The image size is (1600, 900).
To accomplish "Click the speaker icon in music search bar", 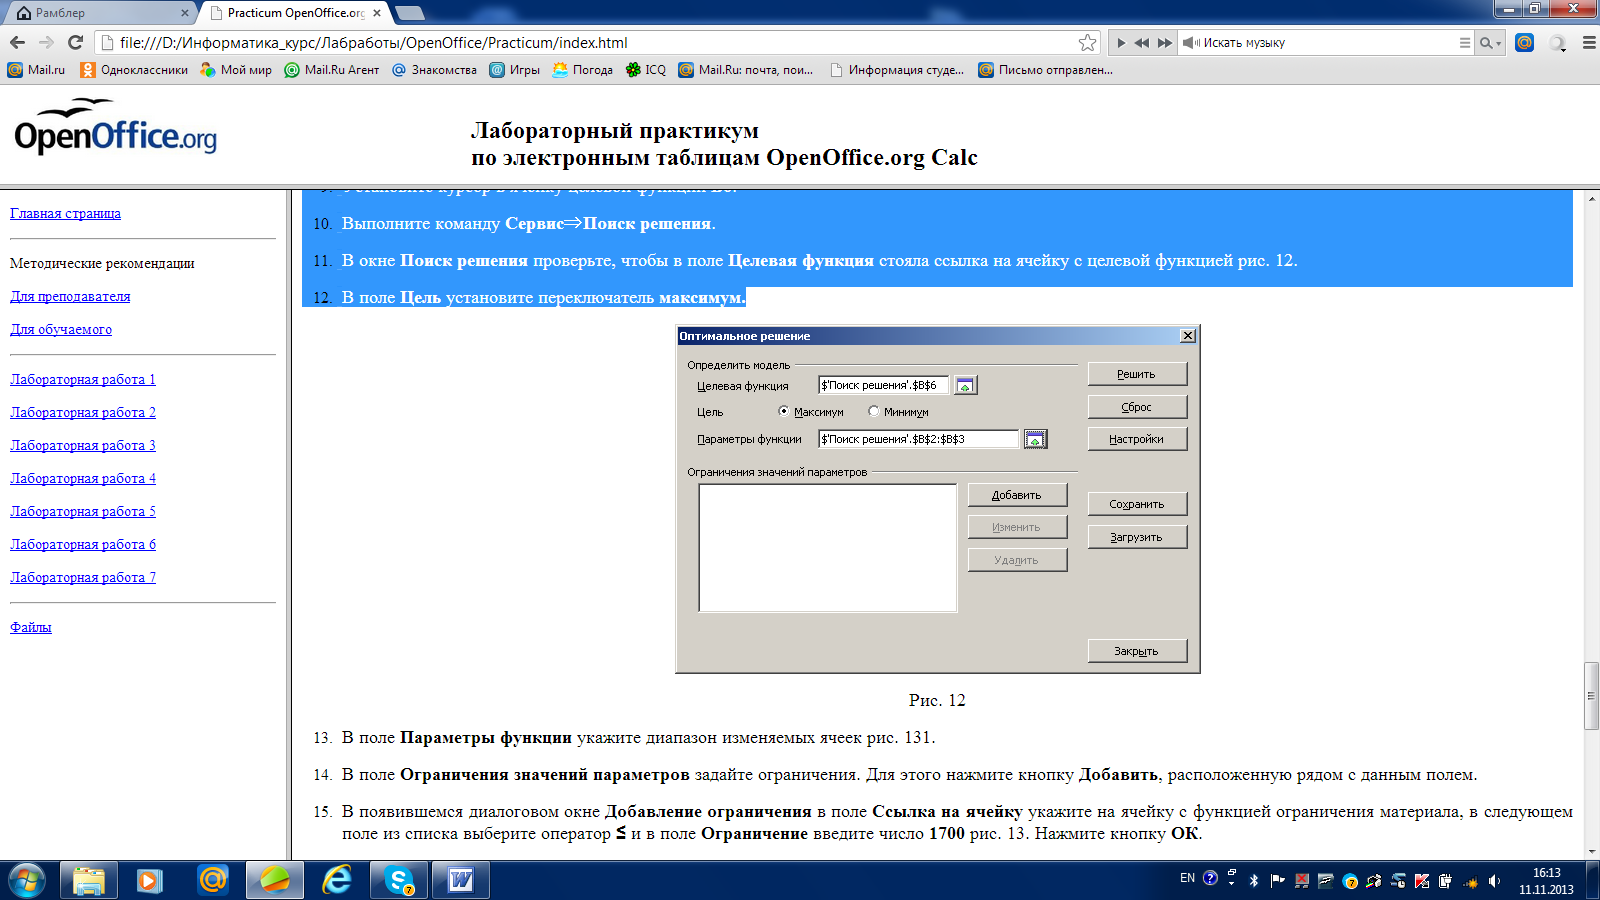I will tap(1190, 43).
